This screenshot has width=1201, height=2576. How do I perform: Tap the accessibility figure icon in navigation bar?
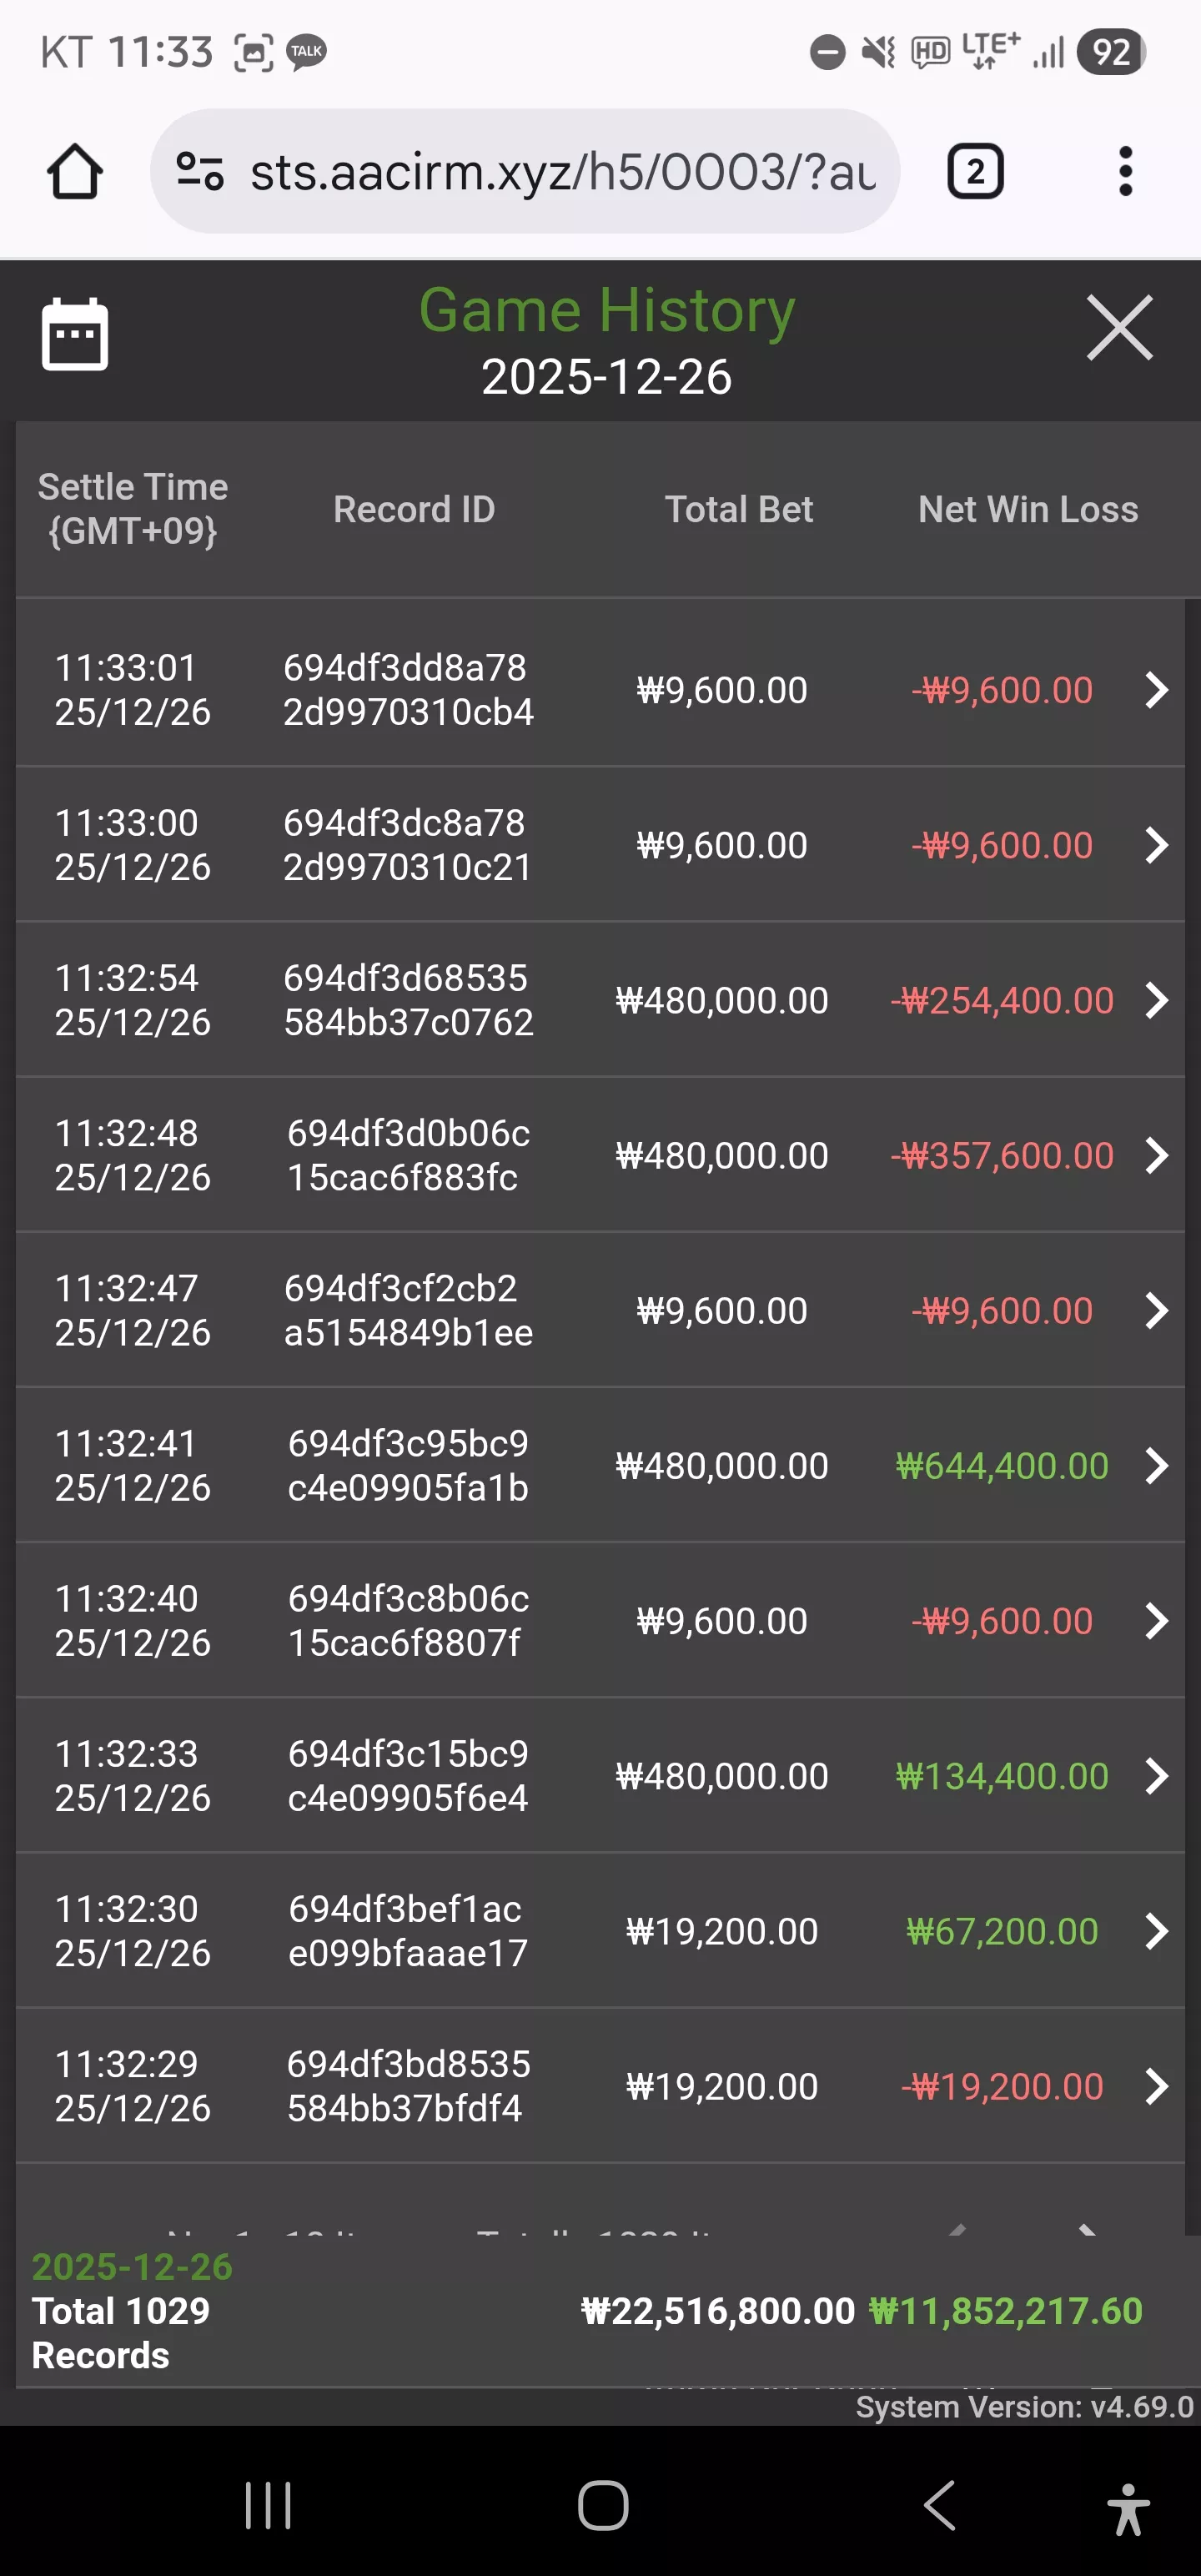(x=1128, y=2508)
